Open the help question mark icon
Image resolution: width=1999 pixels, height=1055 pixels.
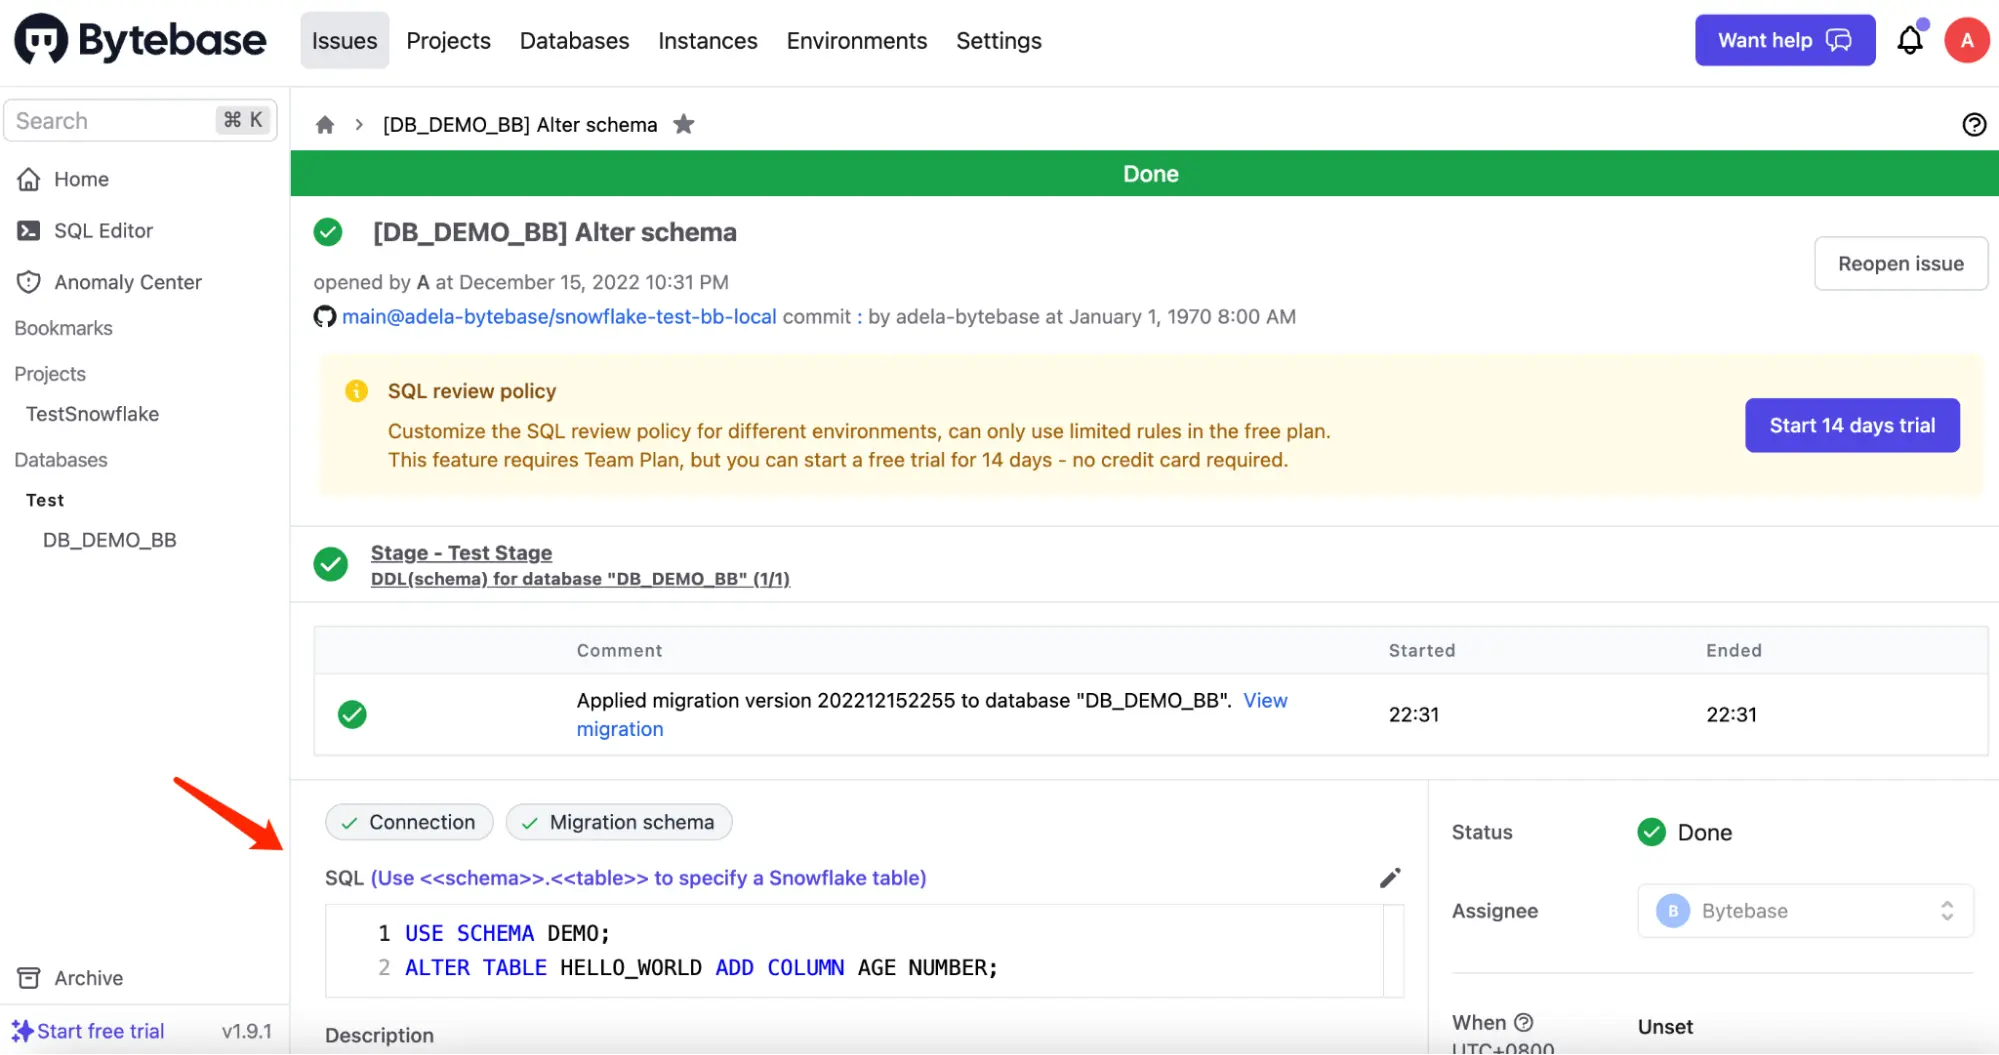click(1974, 125)
